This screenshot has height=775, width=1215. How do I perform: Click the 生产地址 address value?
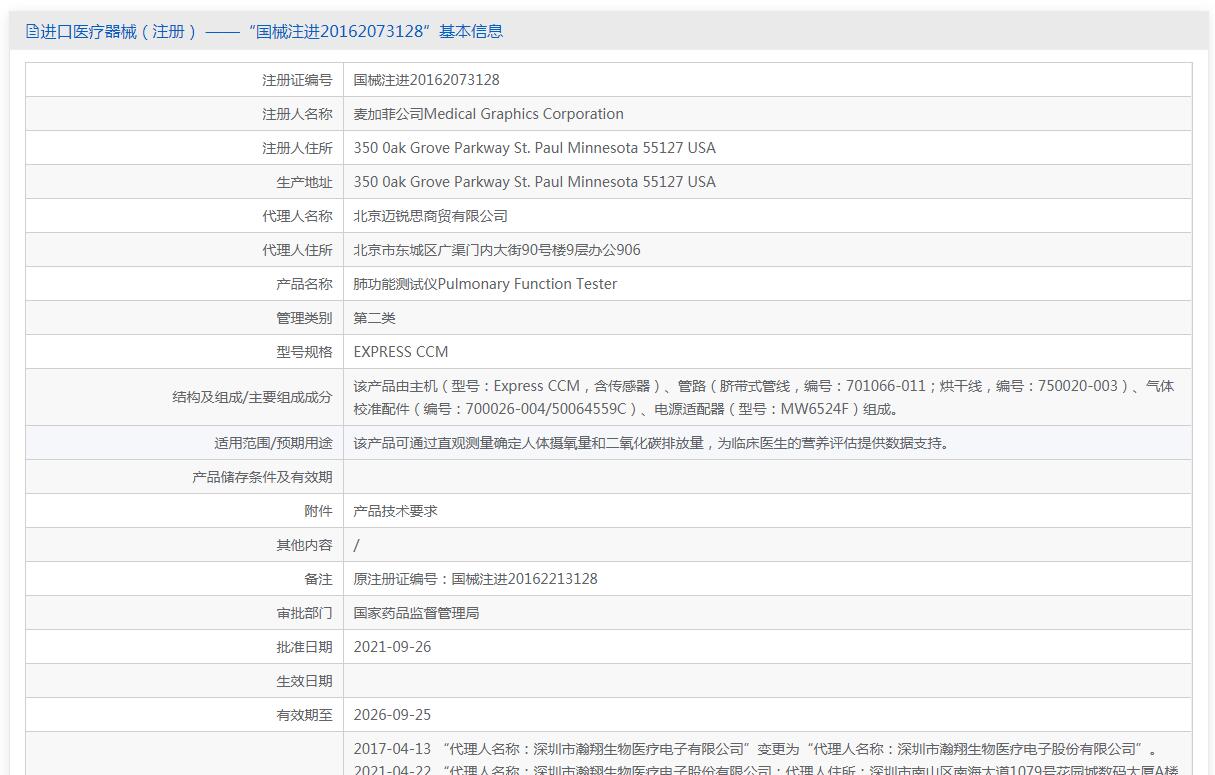click(534, 182)
